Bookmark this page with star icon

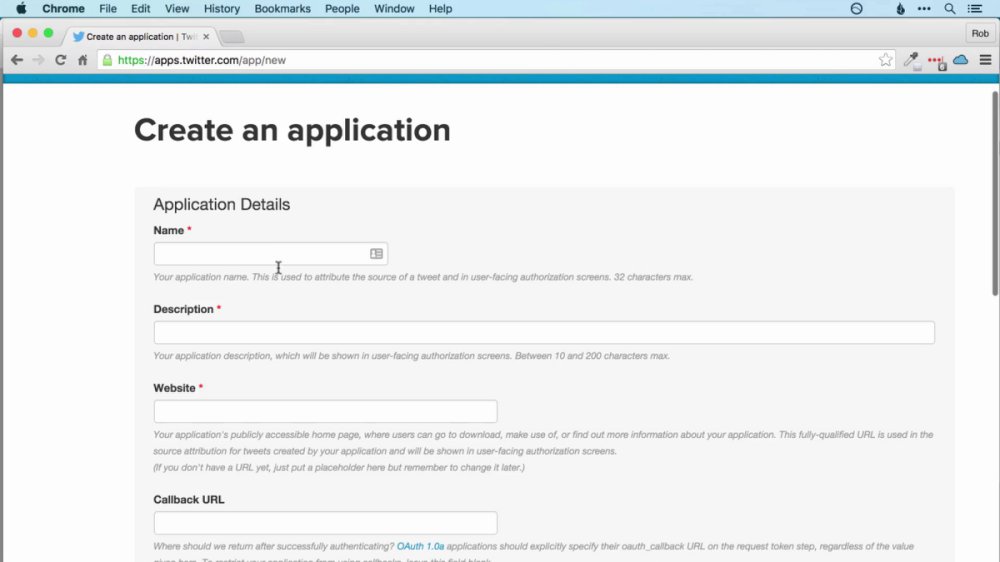point(885,60)
